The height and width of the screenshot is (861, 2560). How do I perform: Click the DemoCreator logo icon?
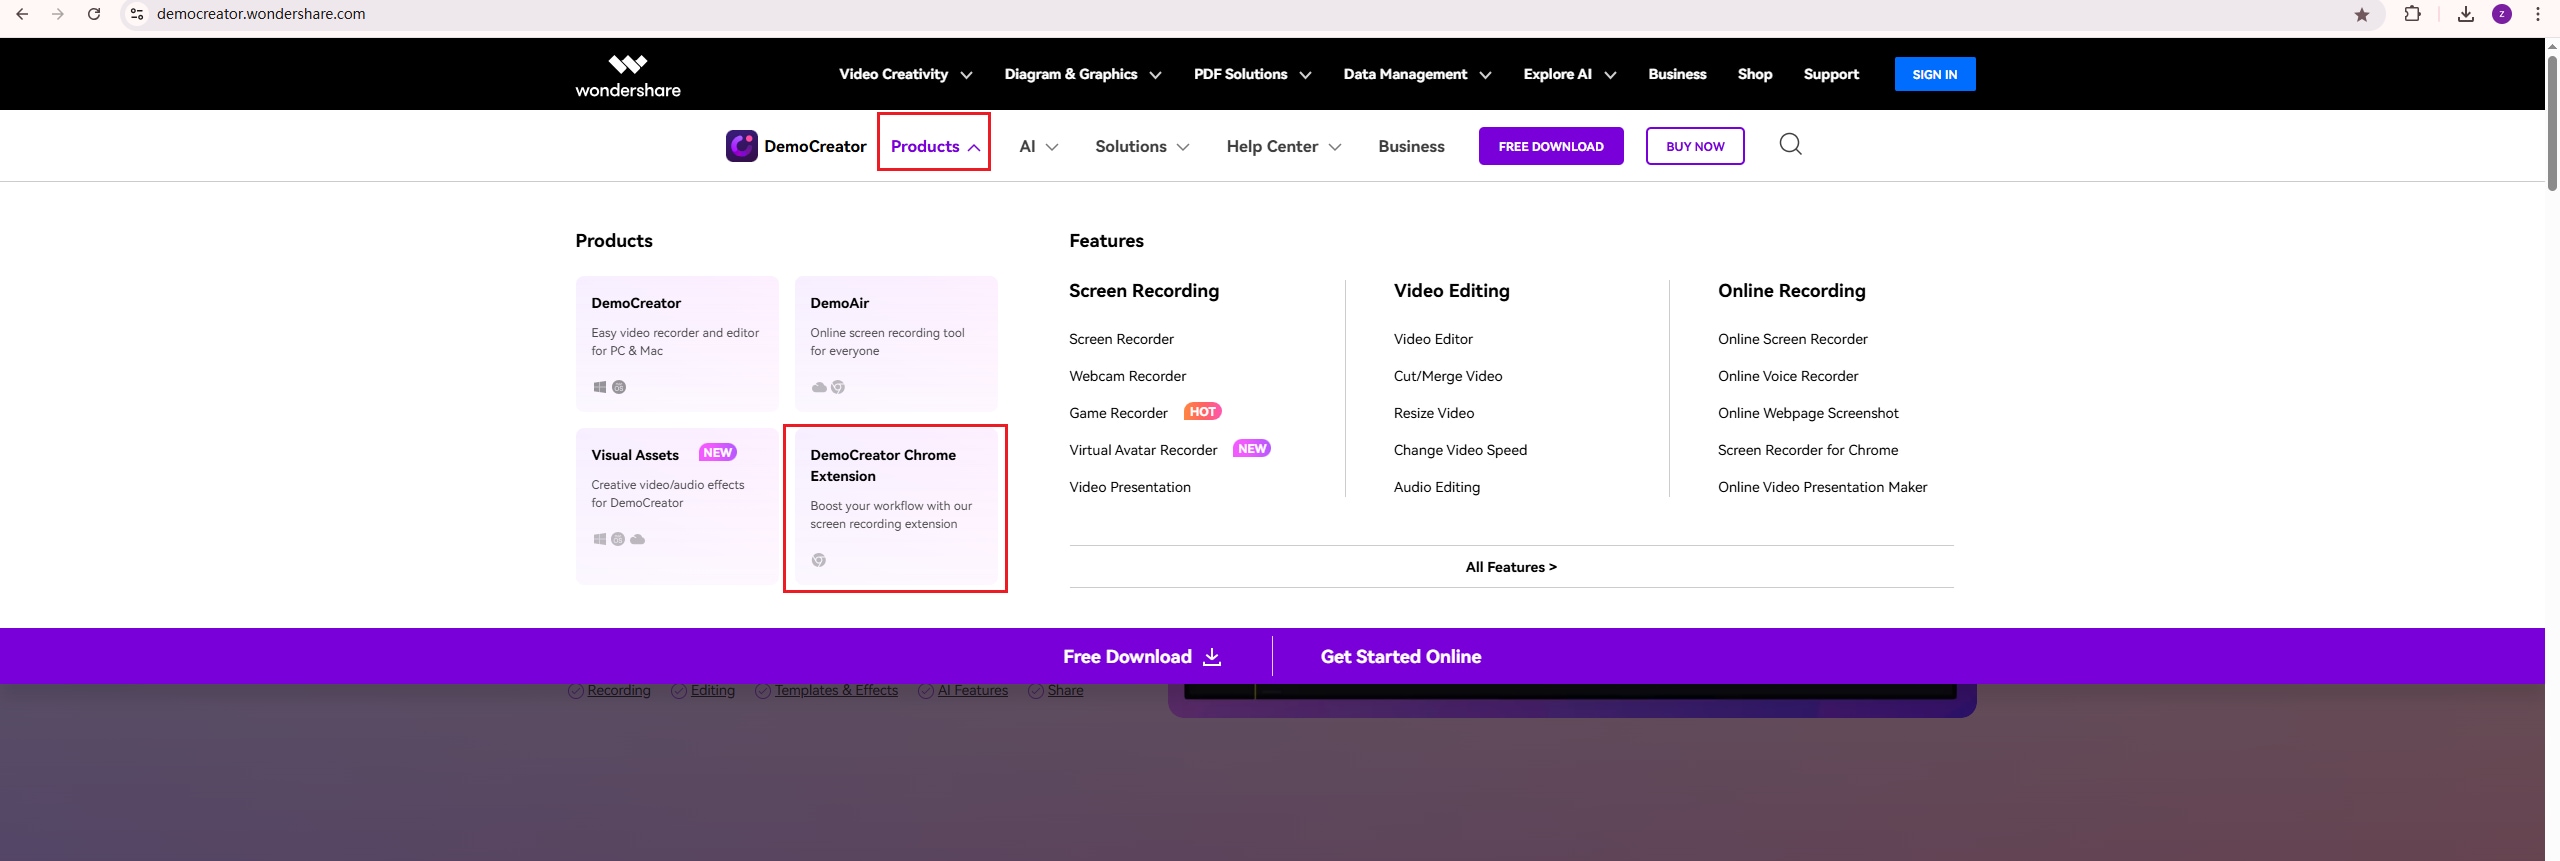(741, 146)
